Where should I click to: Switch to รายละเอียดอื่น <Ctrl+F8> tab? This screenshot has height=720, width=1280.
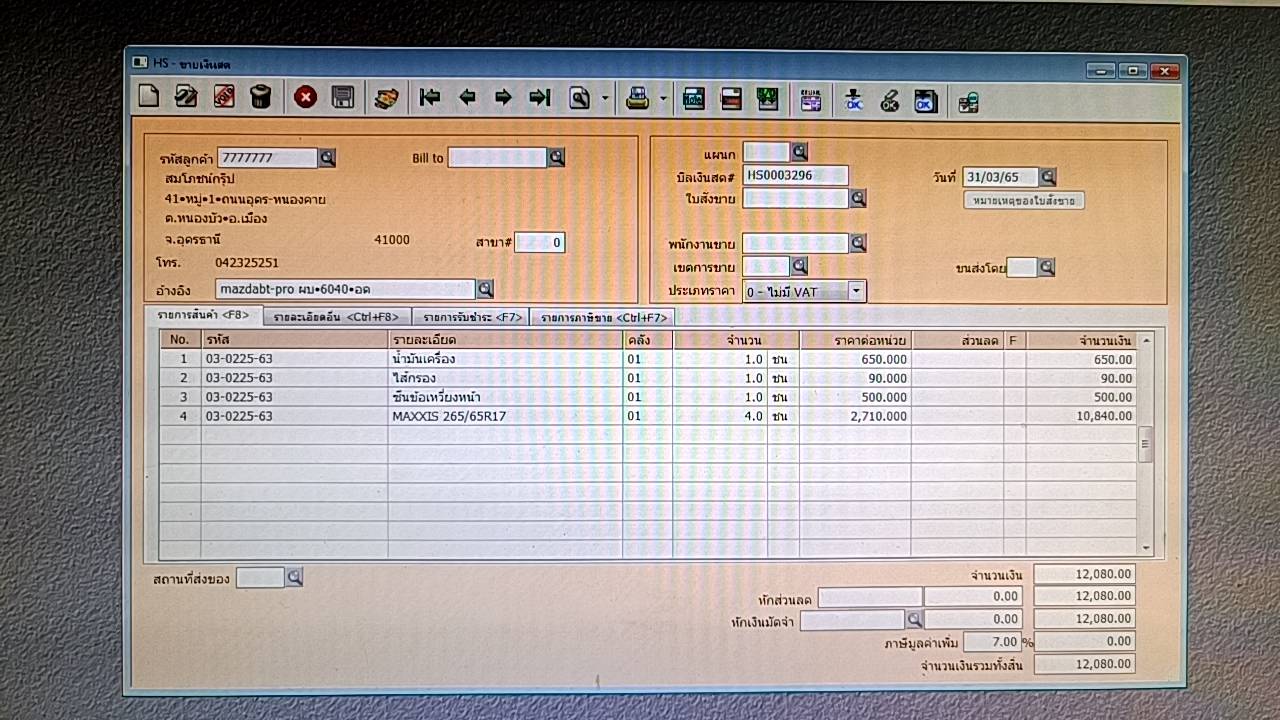point(336,317)
